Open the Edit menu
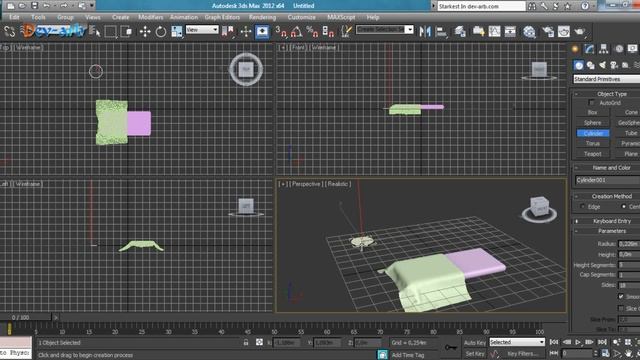640x360 pixels. (x=14, y=17)
